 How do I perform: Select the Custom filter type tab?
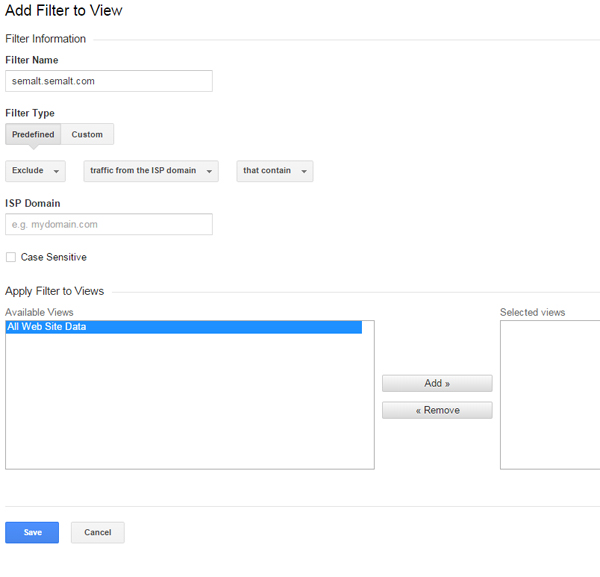87,135
